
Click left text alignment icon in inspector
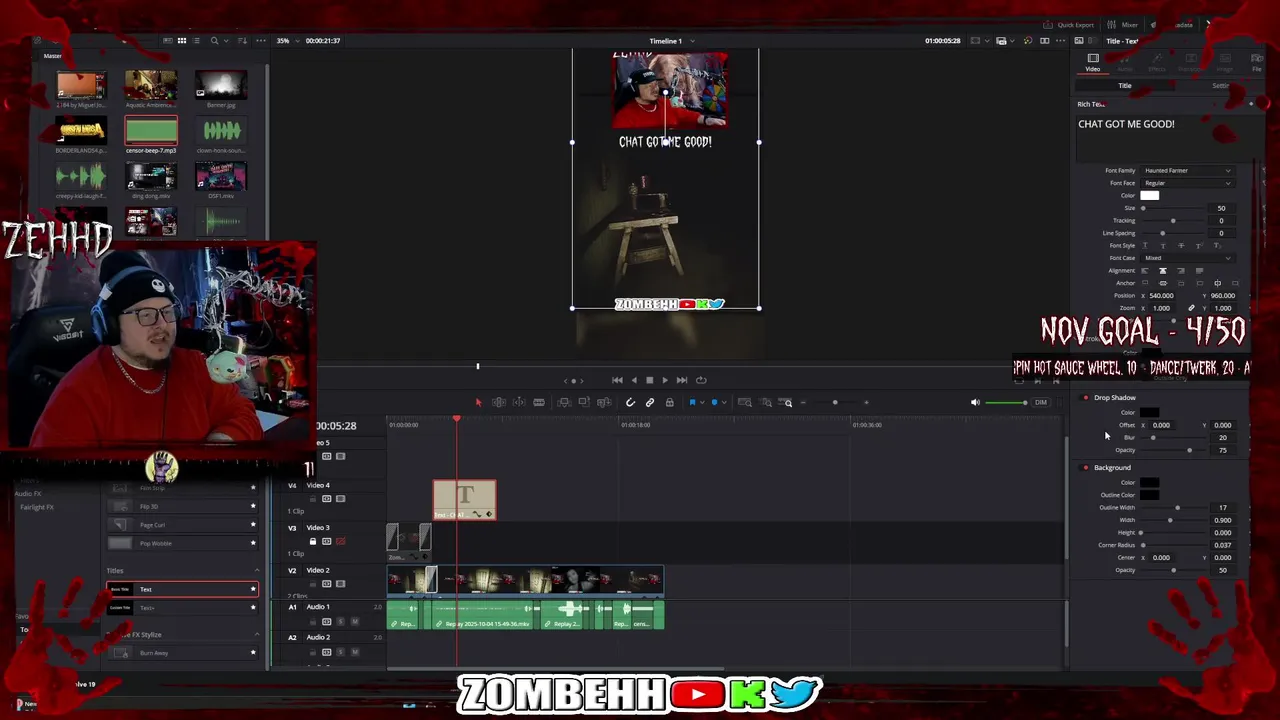point(1144,271)
